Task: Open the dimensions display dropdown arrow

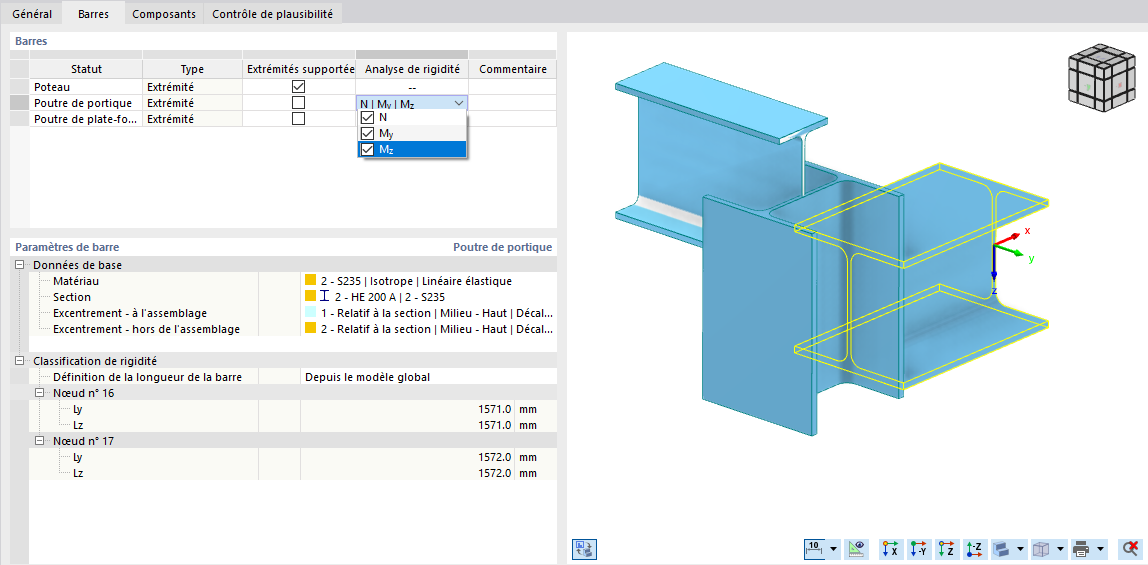Action: (x=833, y=549)
